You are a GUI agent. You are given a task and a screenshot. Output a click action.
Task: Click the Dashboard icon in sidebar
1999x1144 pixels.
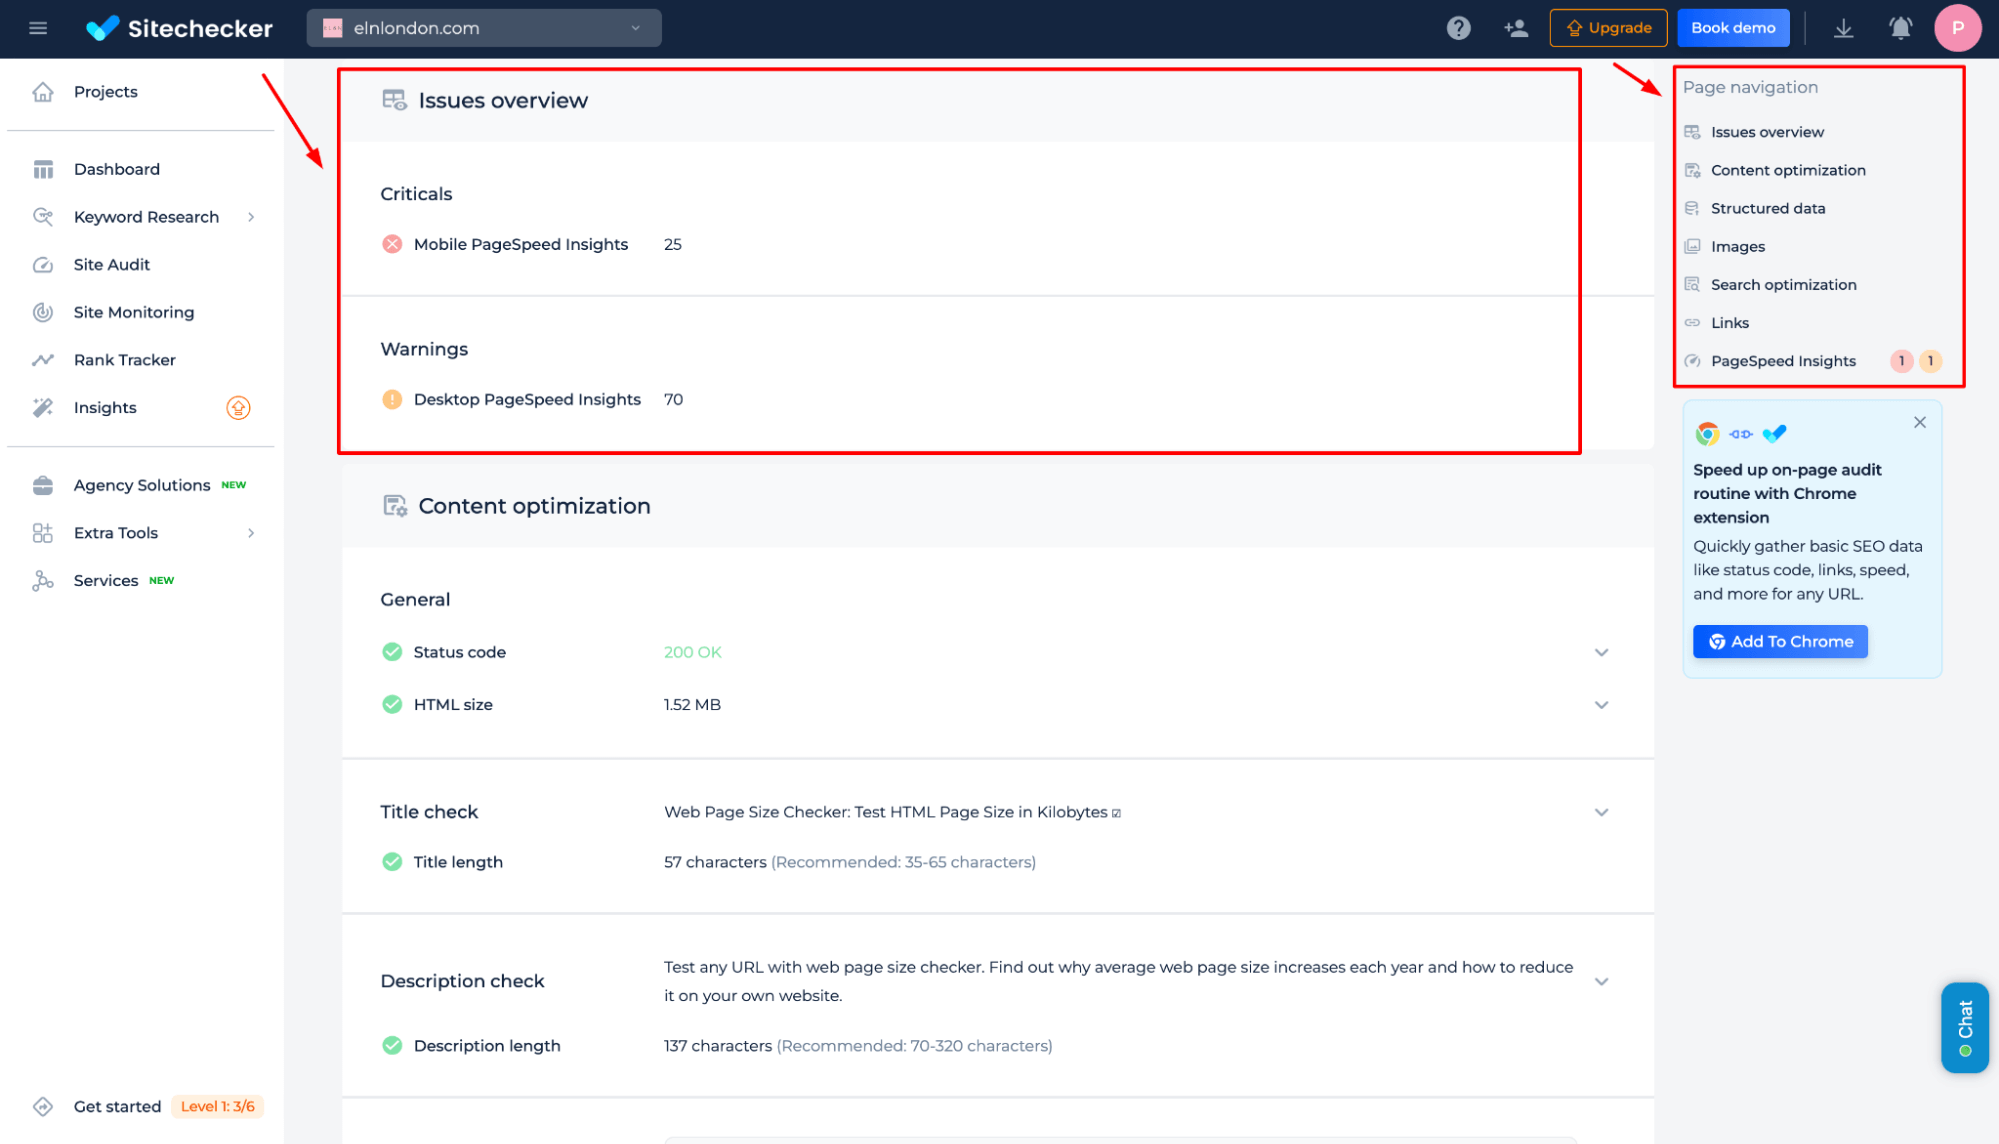[43, 168]
